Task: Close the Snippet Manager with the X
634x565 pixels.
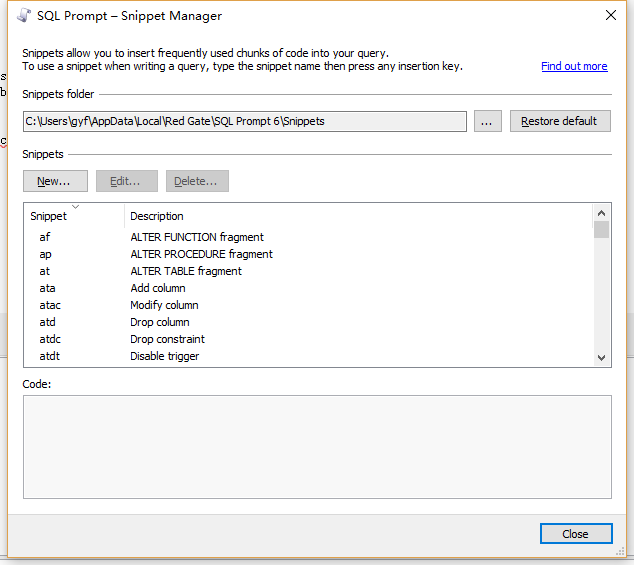Action: pyautogui.click(x=611, y=15)
